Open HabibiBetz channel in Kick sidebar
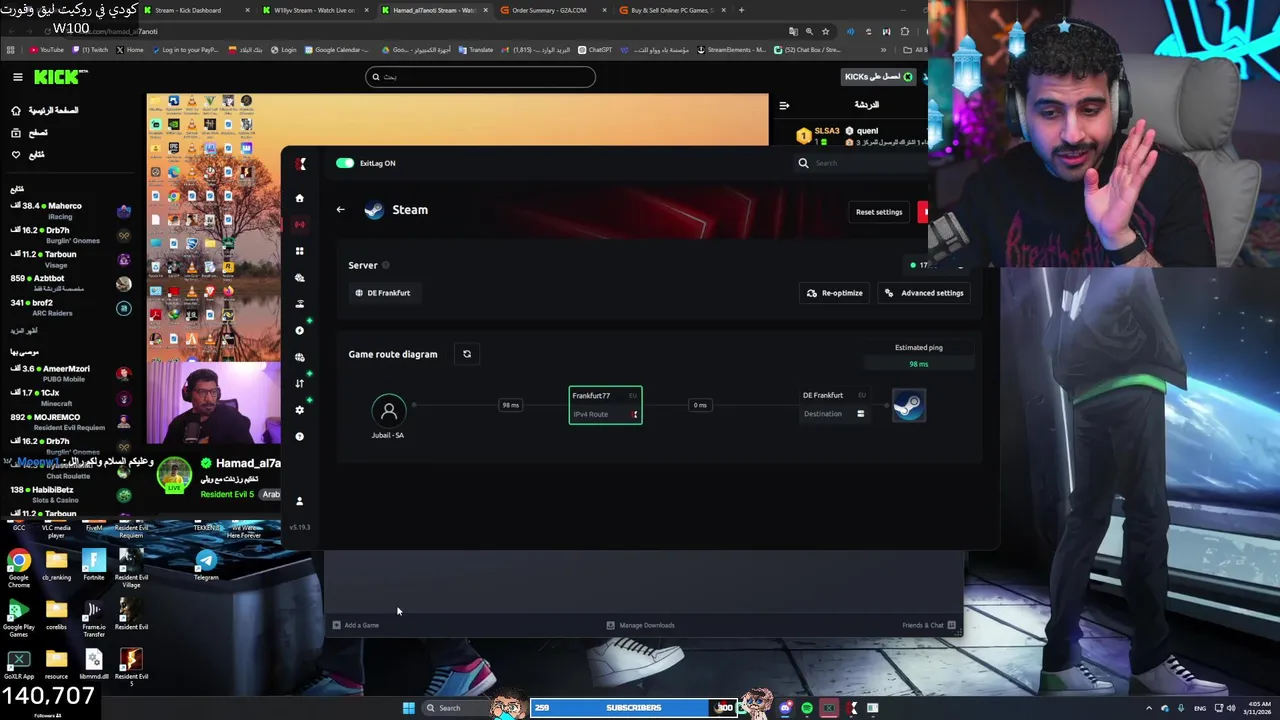Viewport: 1280px width, 720px height. pos(70,494)
